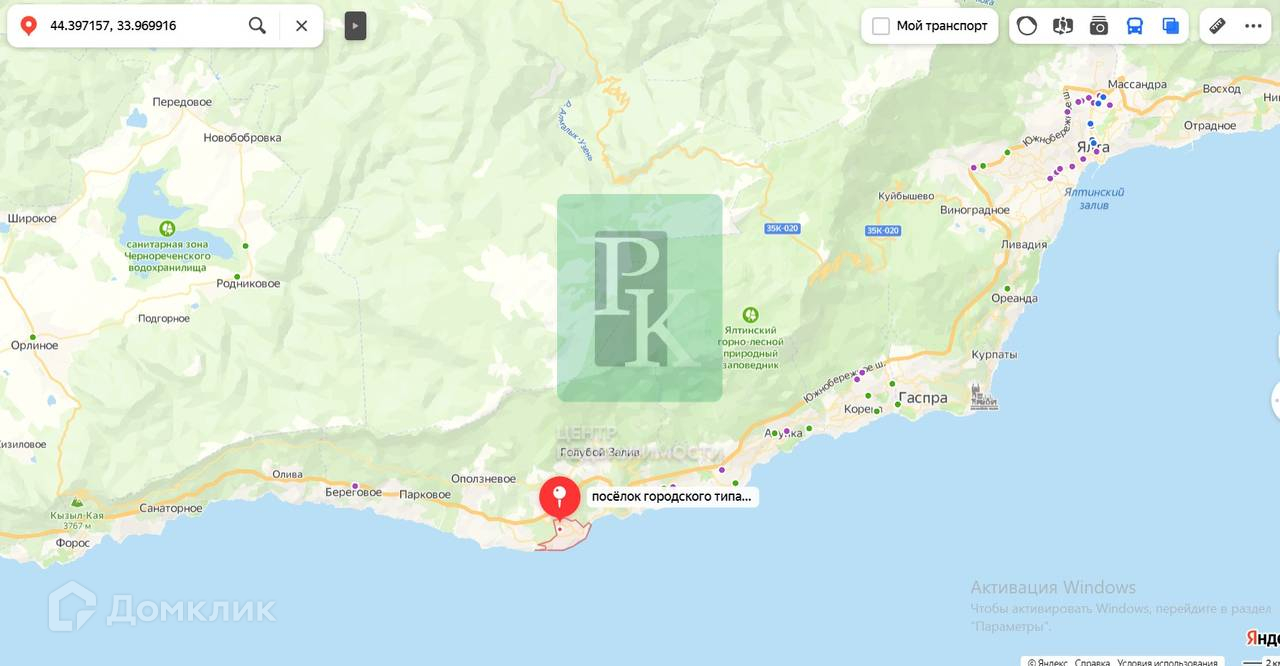Open the street panoramas icon
This screenshot has height=666, width=1280.
click(x=1063, y=26)
